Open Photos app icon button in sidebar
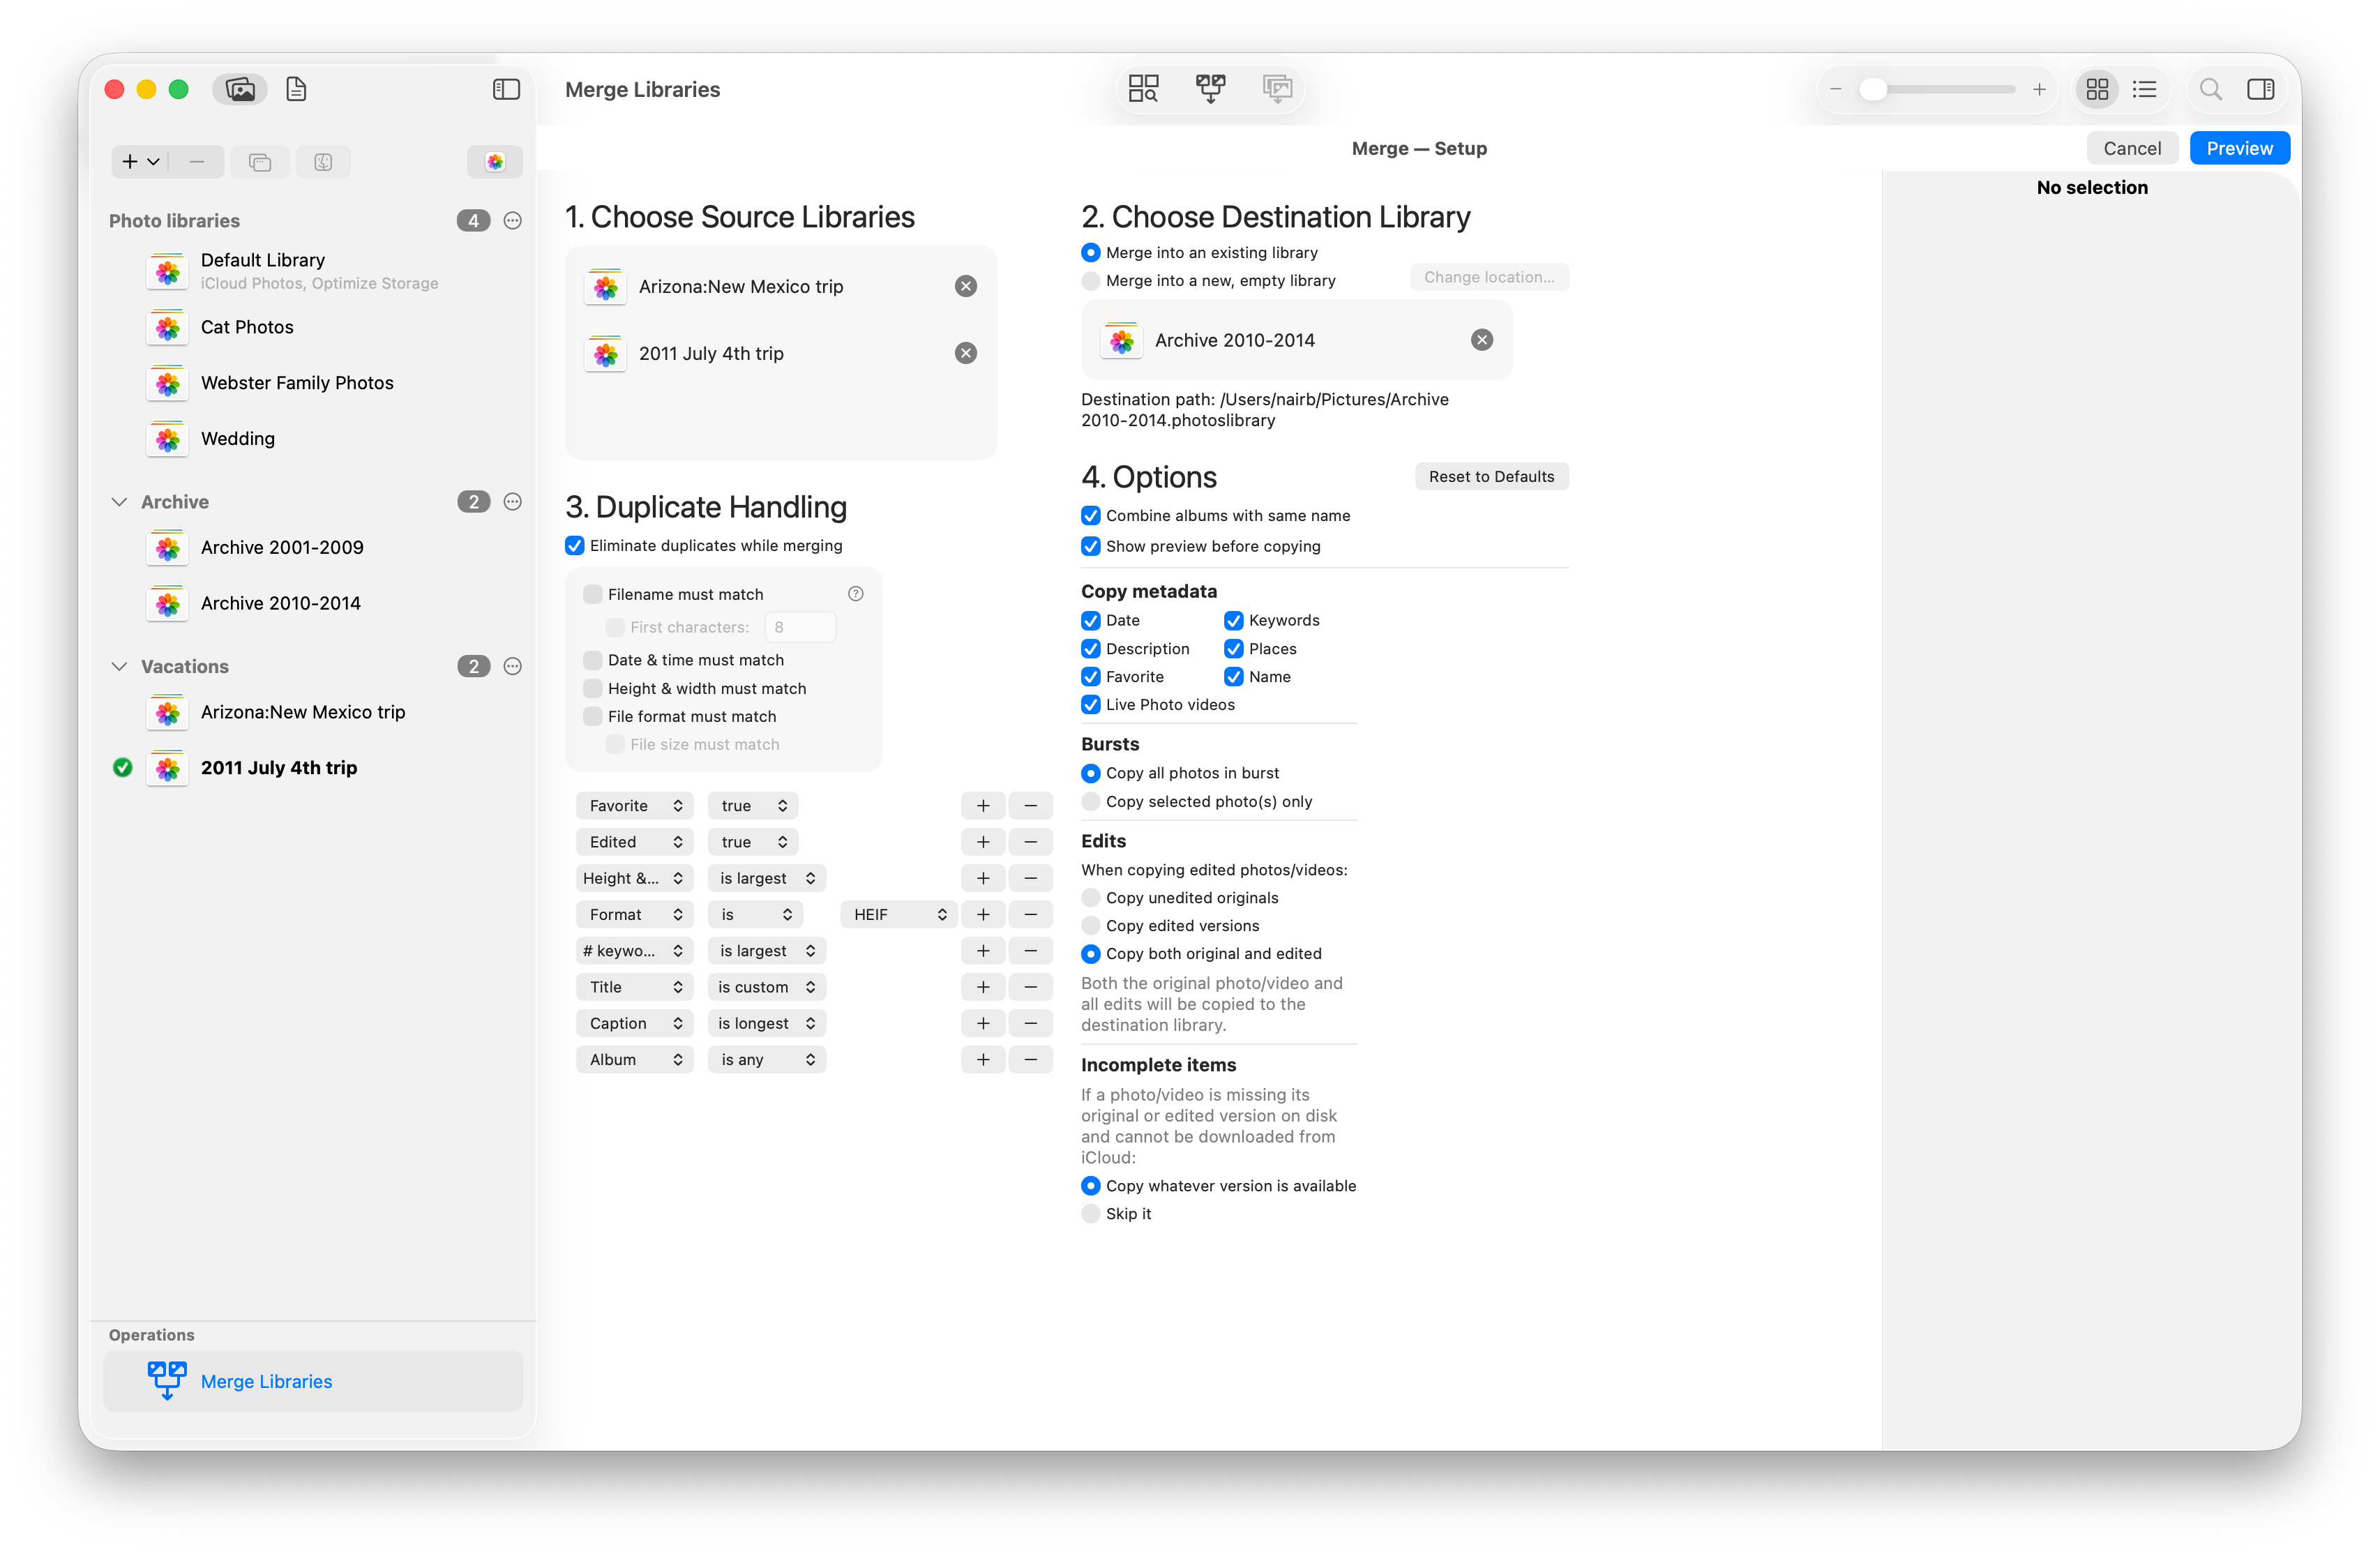Viewport: 2380px width, 1554px height. point(495,162)
